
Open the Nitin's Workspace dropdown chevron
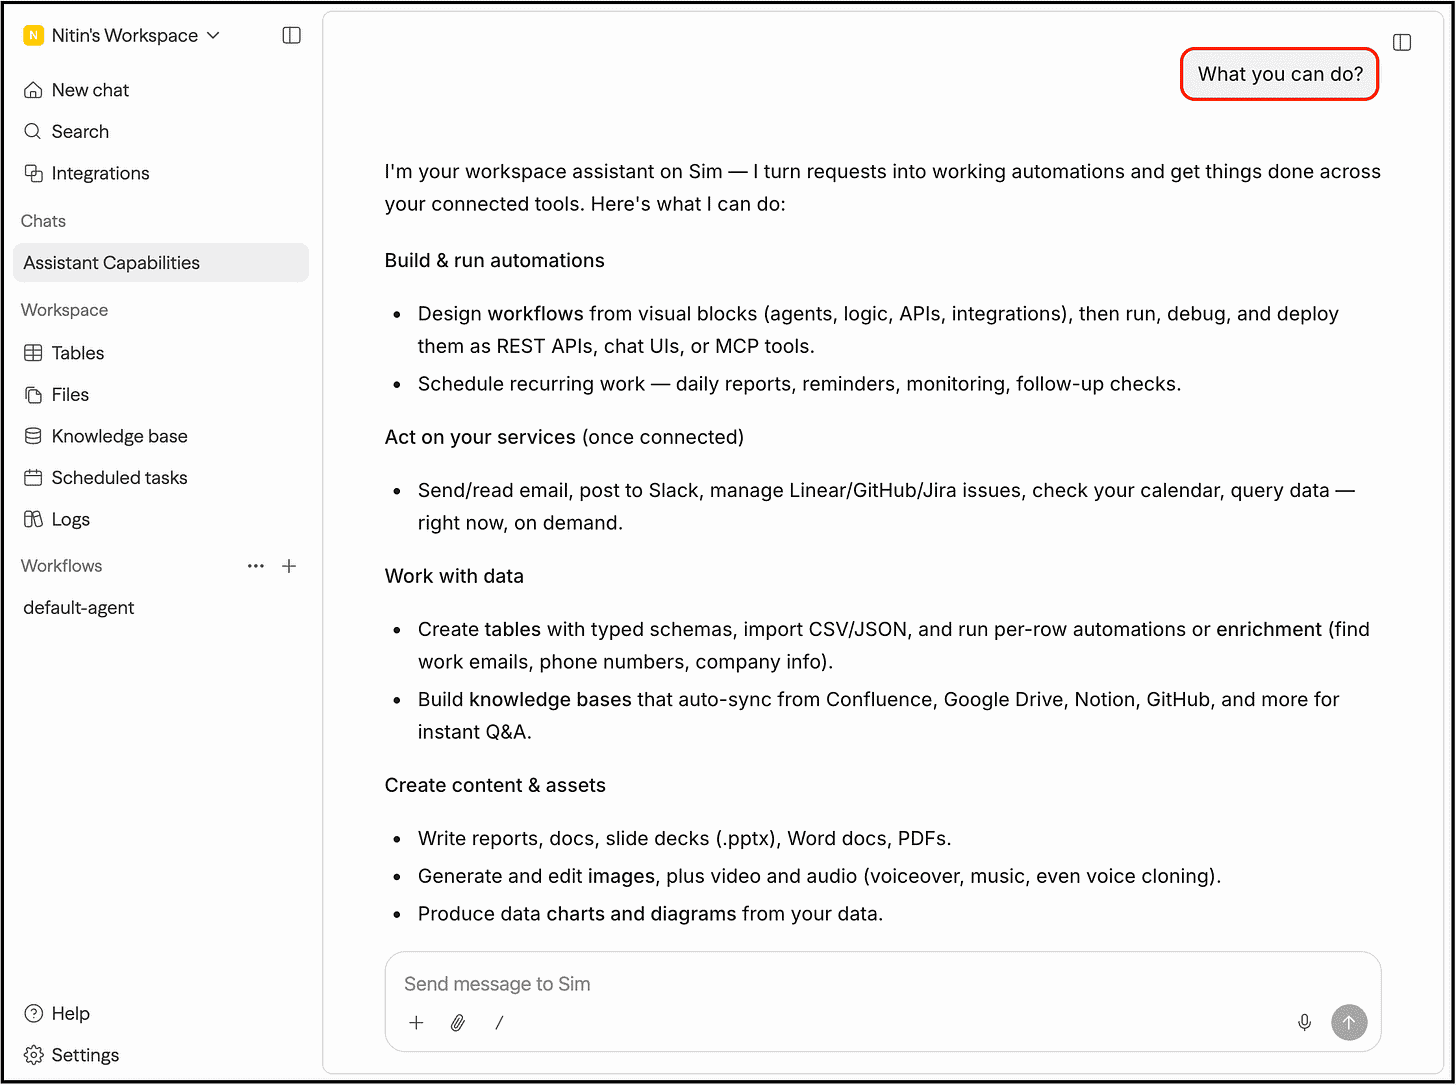(x=213, y=35)
